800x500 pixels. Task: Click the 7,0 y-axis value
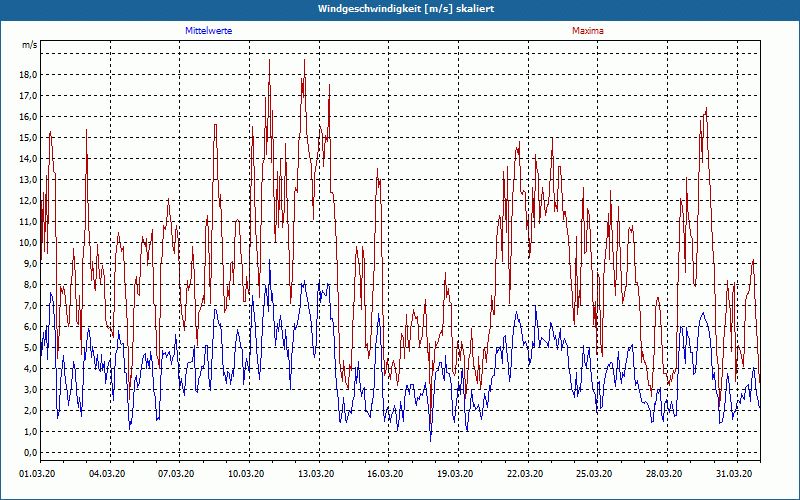31,306
